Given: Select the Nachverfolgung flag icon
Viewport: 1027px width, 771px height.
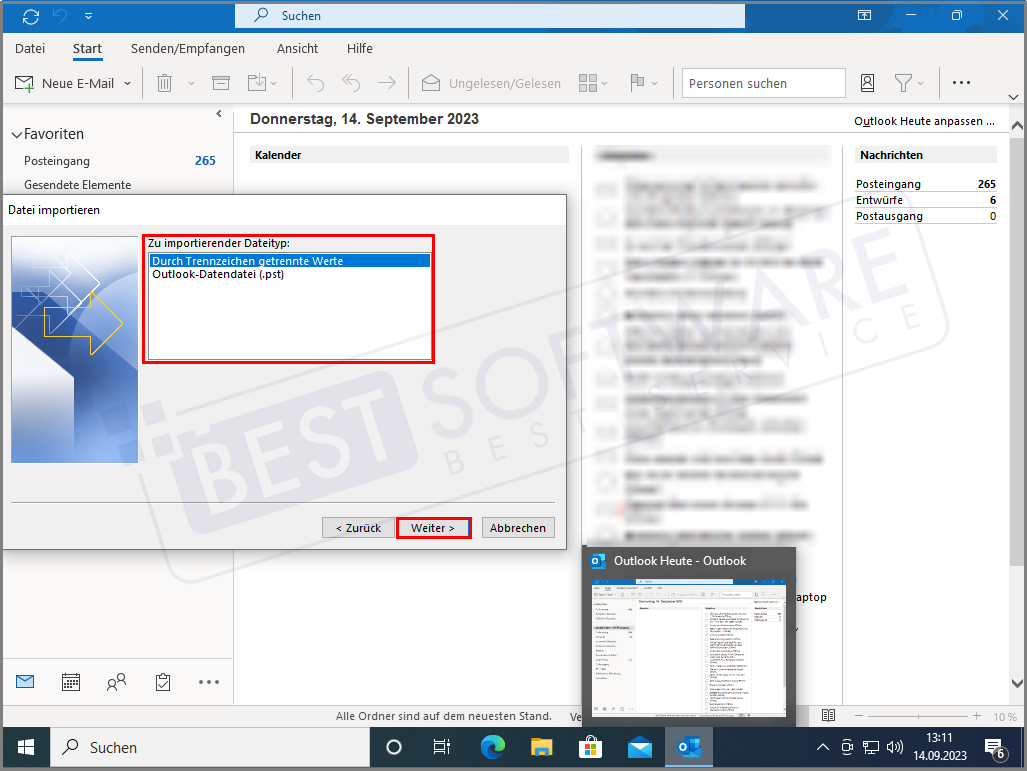Looking at the screenshot, I should [x=639, y=83].
